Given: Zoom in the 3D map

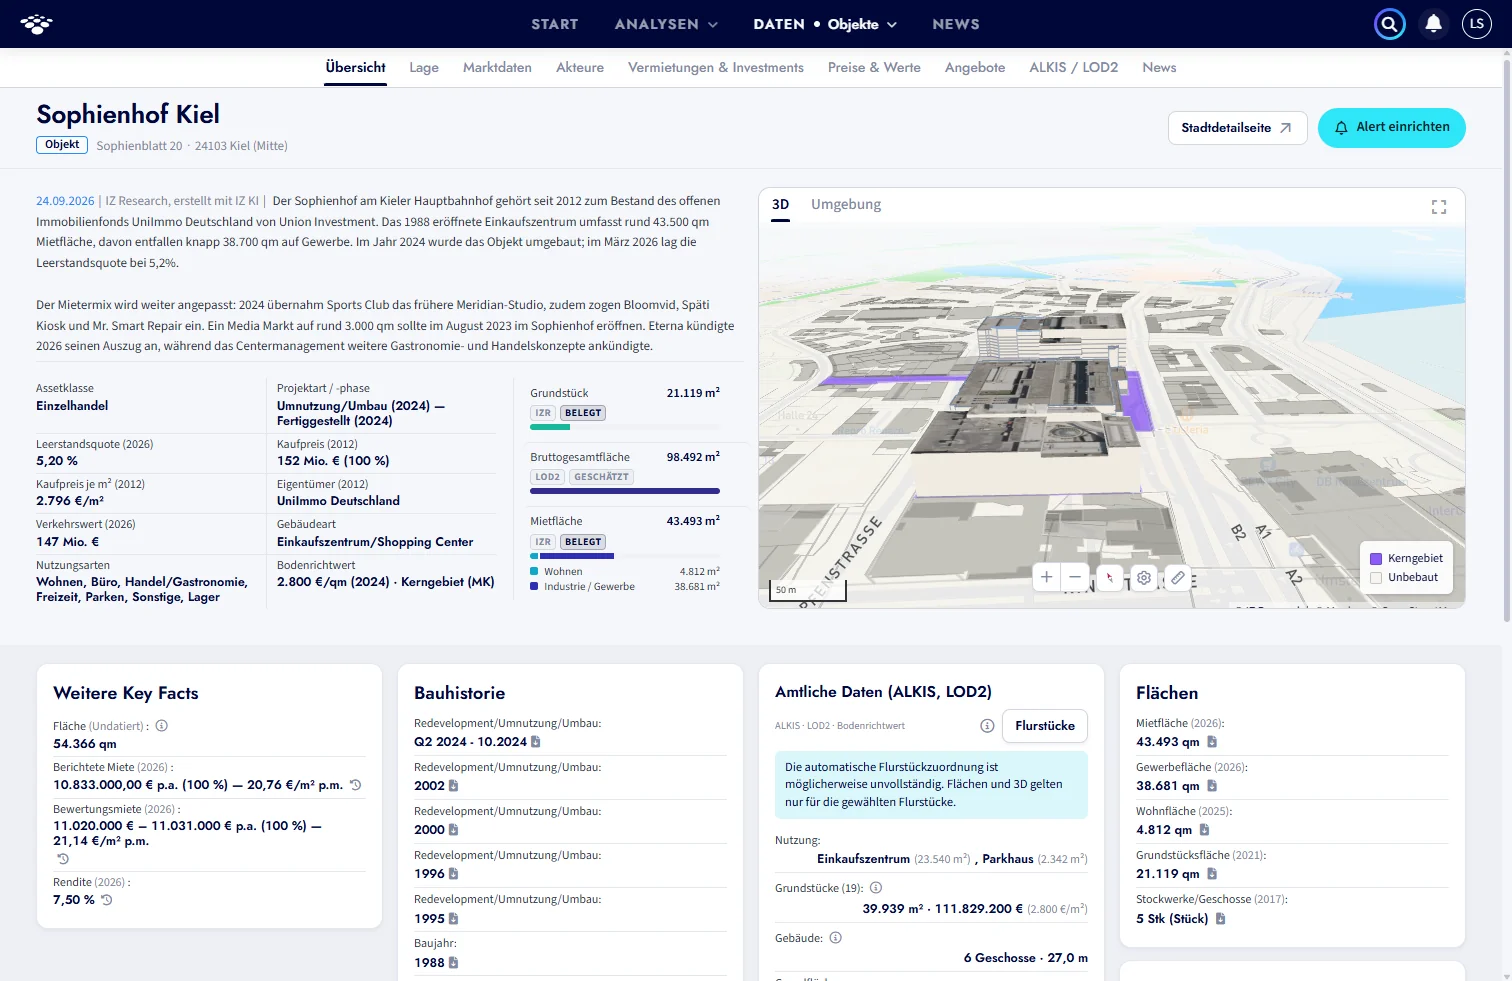Looking at the screenshot, I should pyautogui.click(x=1047, y=577).
